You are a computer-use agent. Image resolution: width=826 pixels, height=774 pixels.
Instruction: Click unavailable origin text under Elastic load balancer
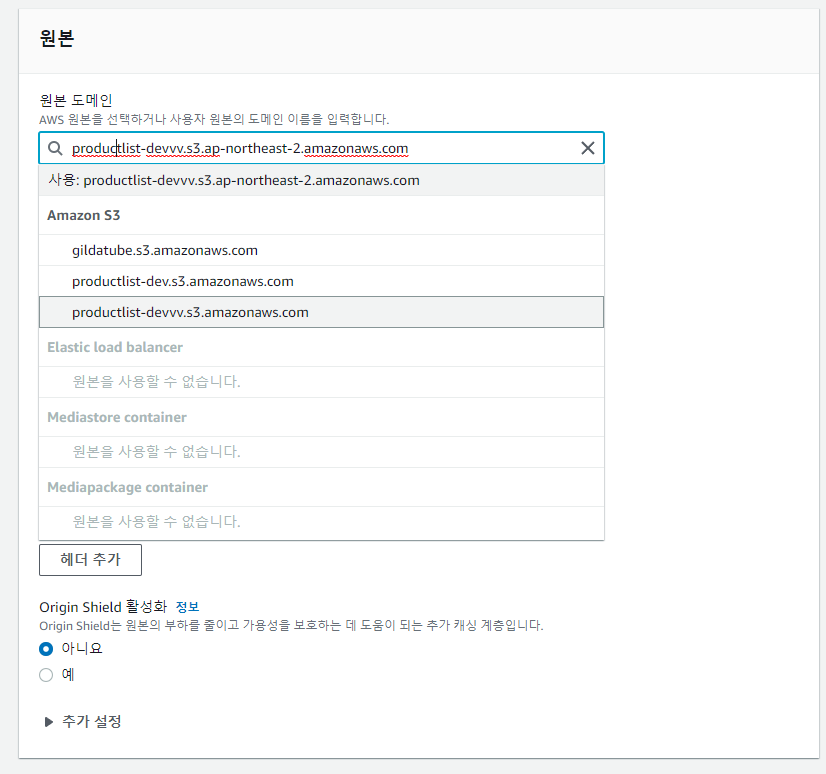point(156,381)
